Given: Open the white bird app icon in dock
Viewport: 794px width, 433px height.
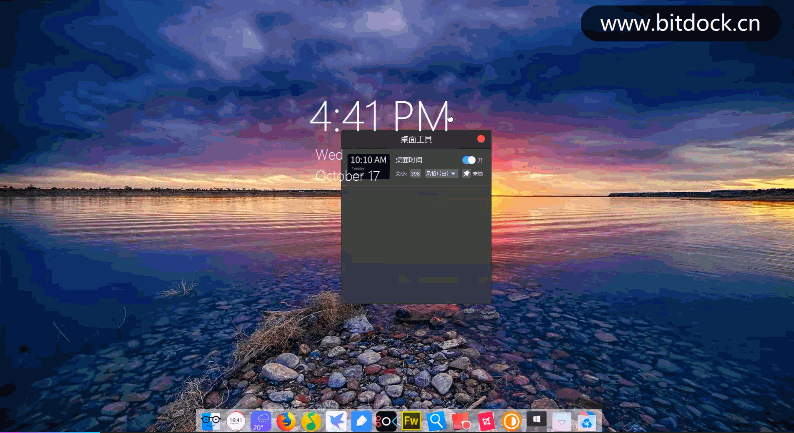Looking at the screenshot, I should click(336, 421).
